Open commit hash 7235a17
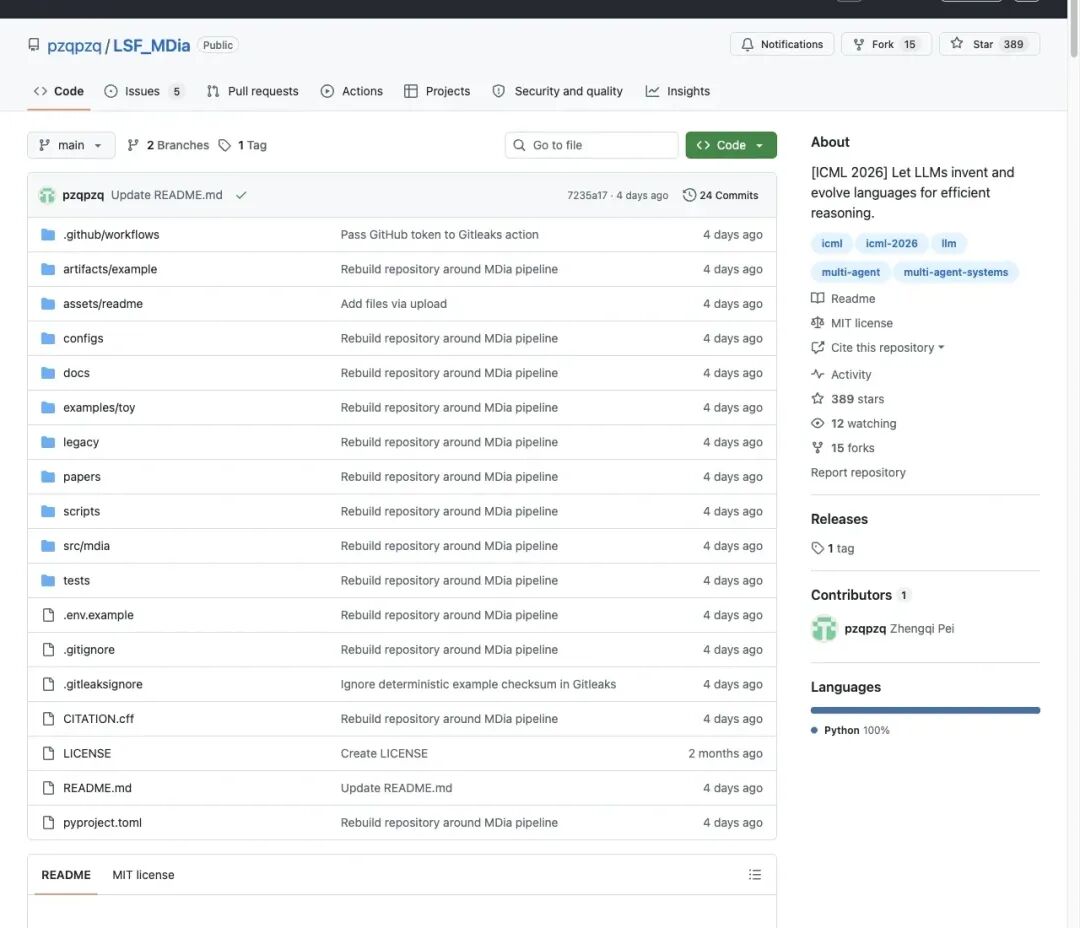The height and width of the screenshot is (928, 1080). coord(587,196)
